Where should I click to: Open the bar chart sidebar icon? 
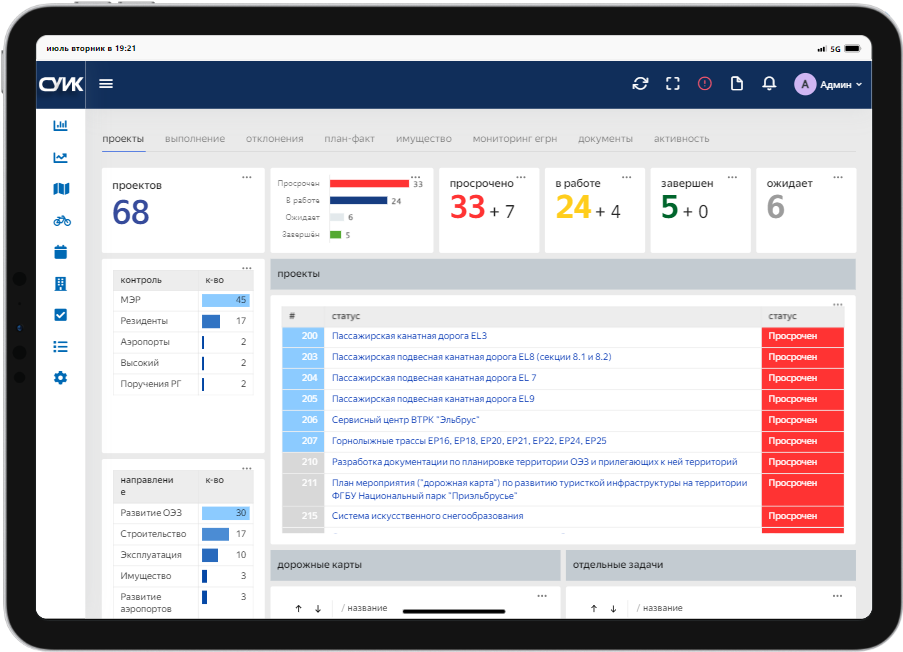pyautogui.click(x=60, y=125)
